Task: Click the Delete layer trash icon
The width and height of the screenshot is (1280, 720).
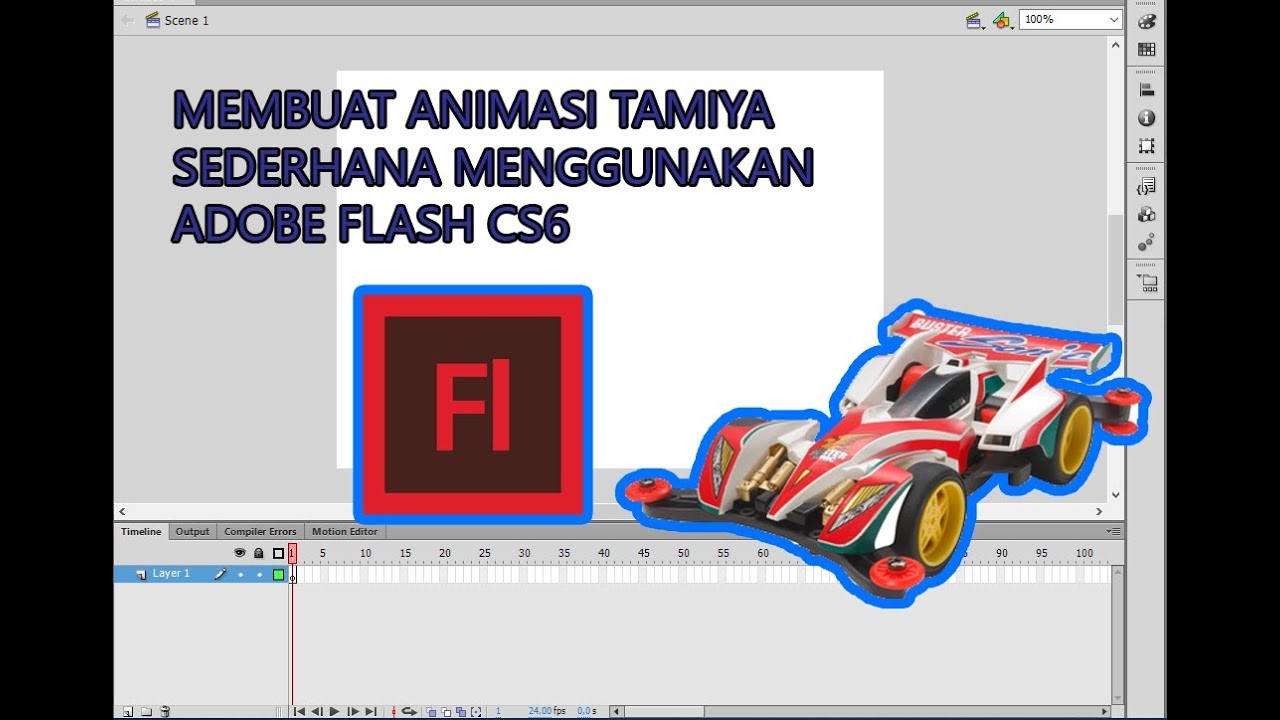Action: (166, 712)
